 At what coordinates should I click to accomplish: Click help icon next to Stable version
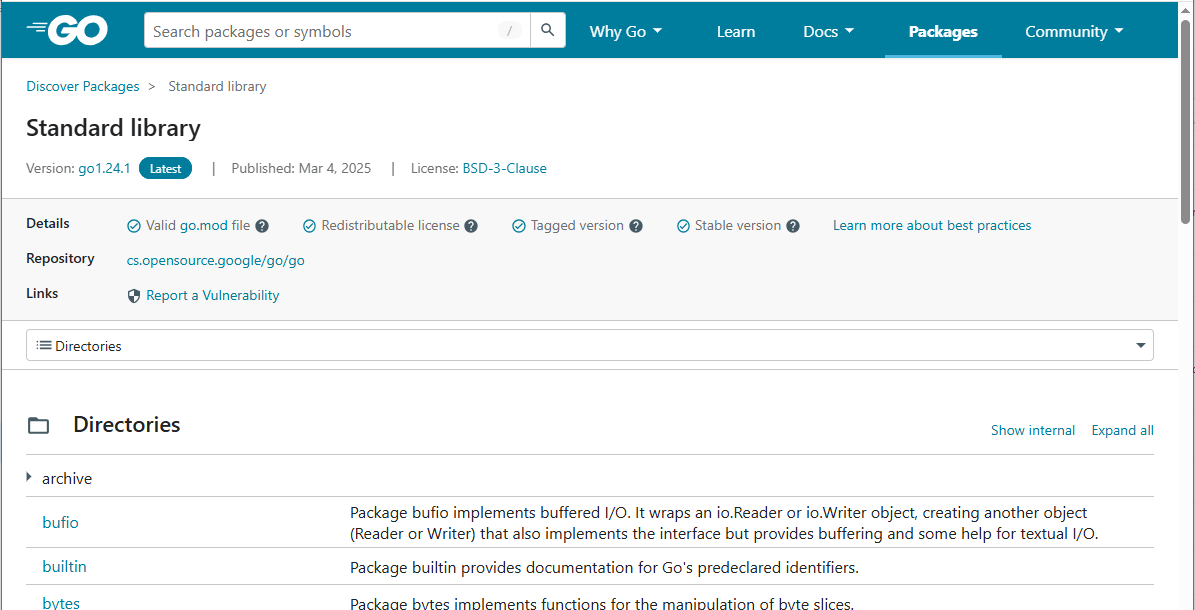(x=793, y=226)
